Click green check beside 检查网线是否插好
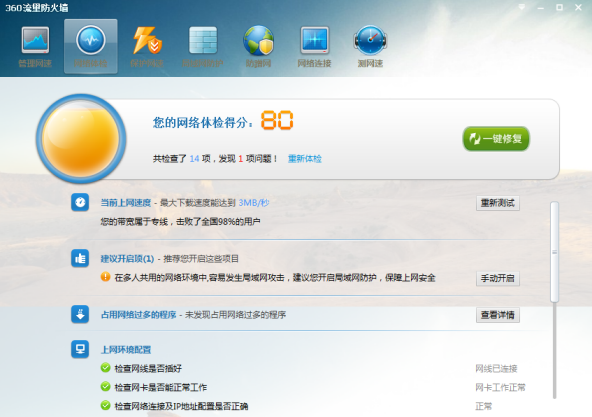This screenshot has height=417, width=592. (x=105, y=368)
